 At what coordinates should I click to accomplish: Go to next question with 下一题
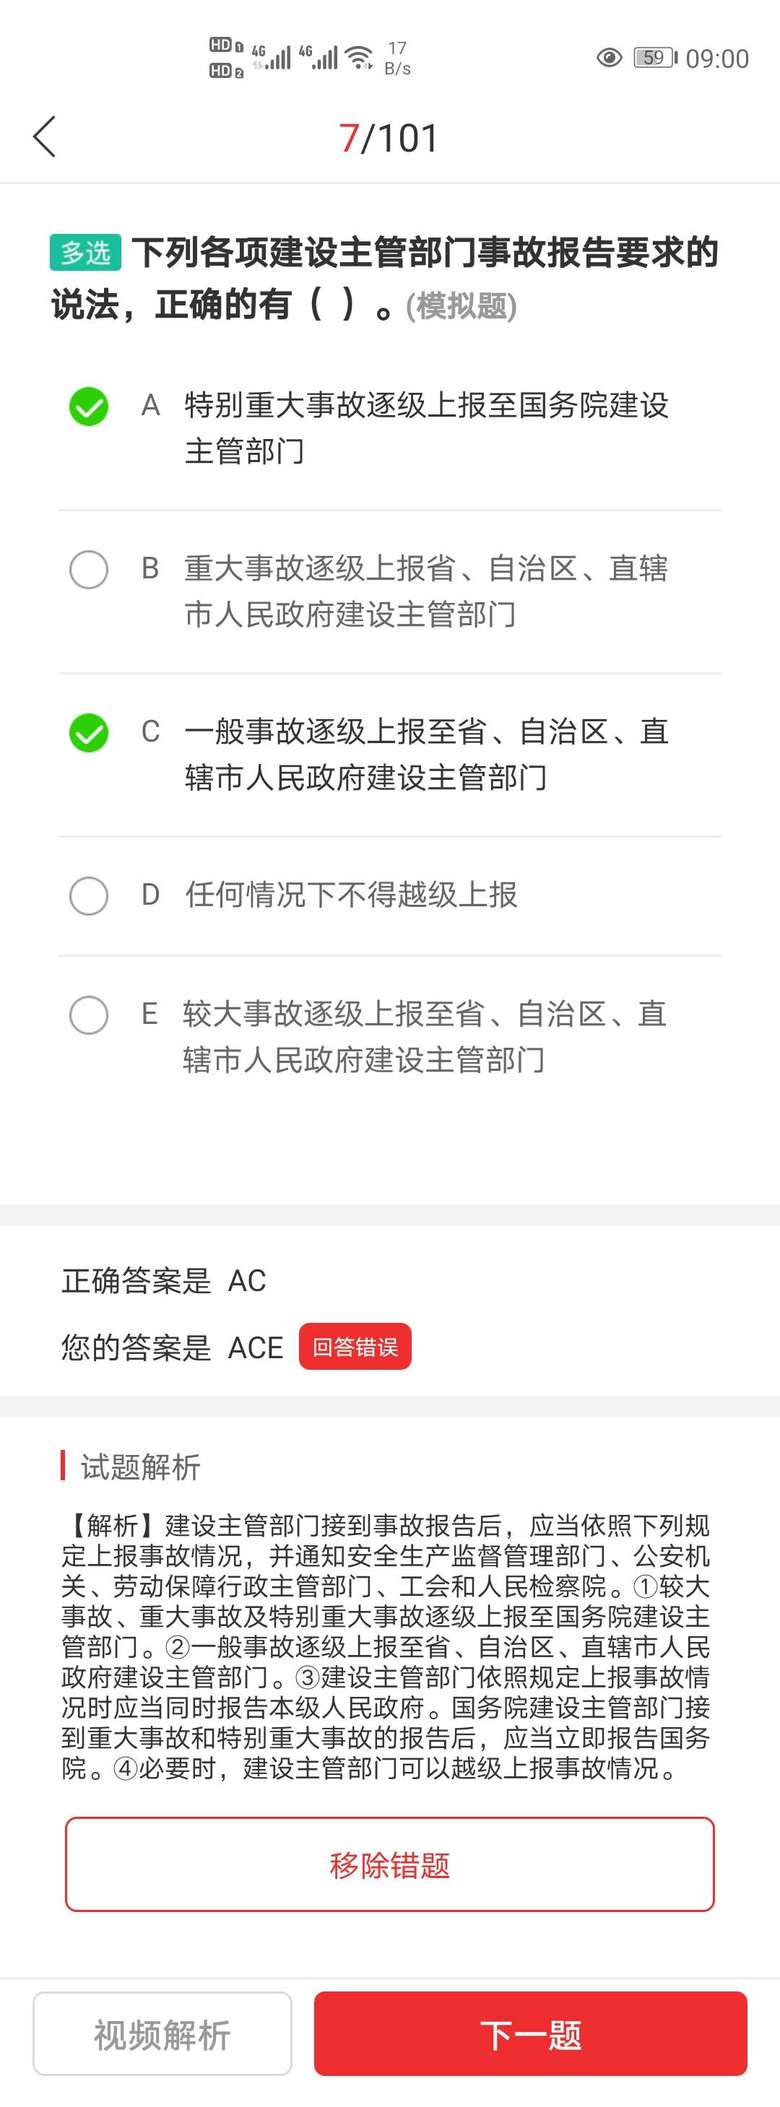pos(530,2034)
